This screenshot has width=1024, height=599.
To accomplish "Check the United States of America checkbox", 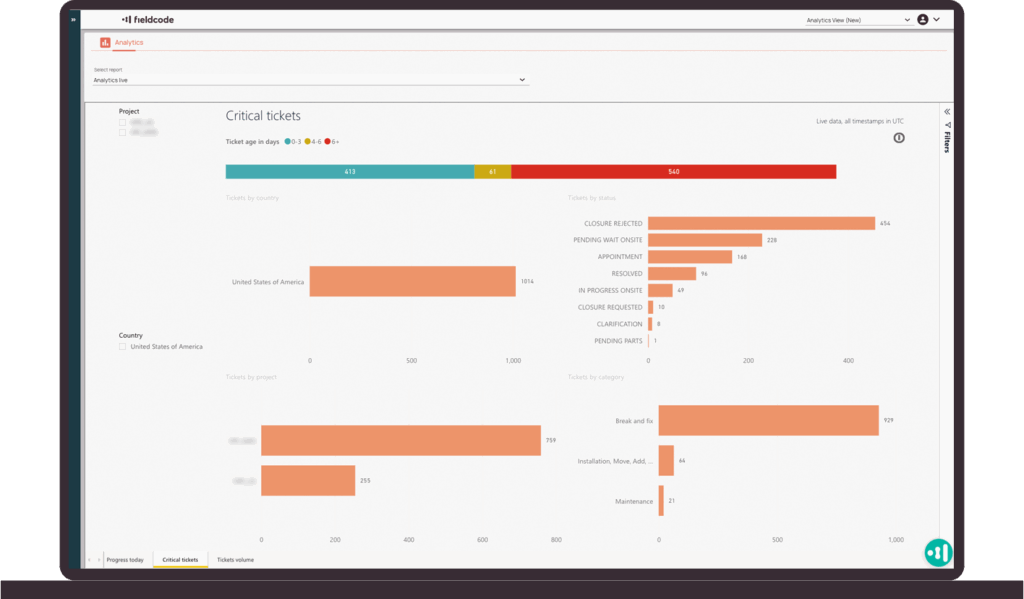I will [122, 347].
